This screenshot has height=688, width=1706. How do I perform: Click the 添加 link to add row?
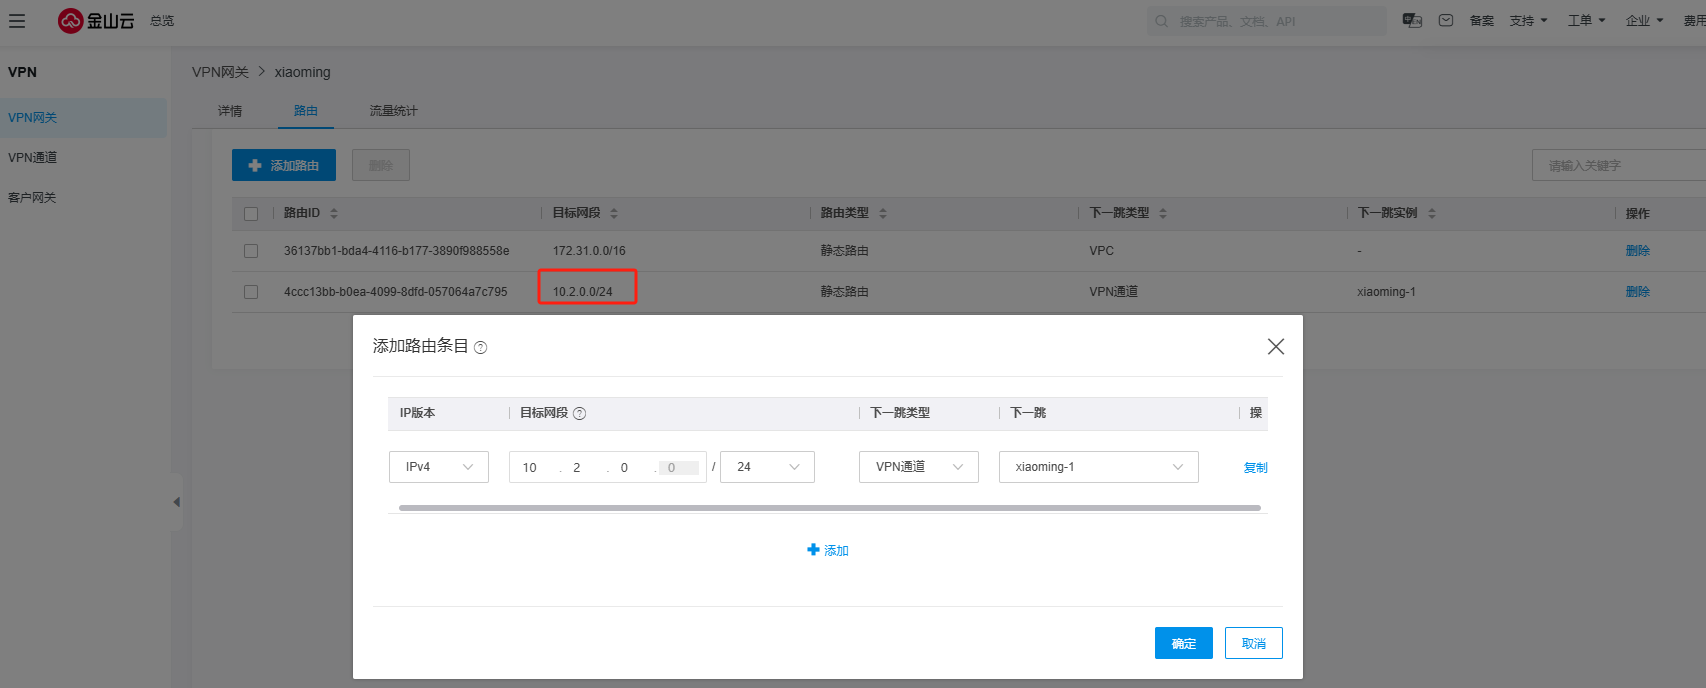coord(828,550)
